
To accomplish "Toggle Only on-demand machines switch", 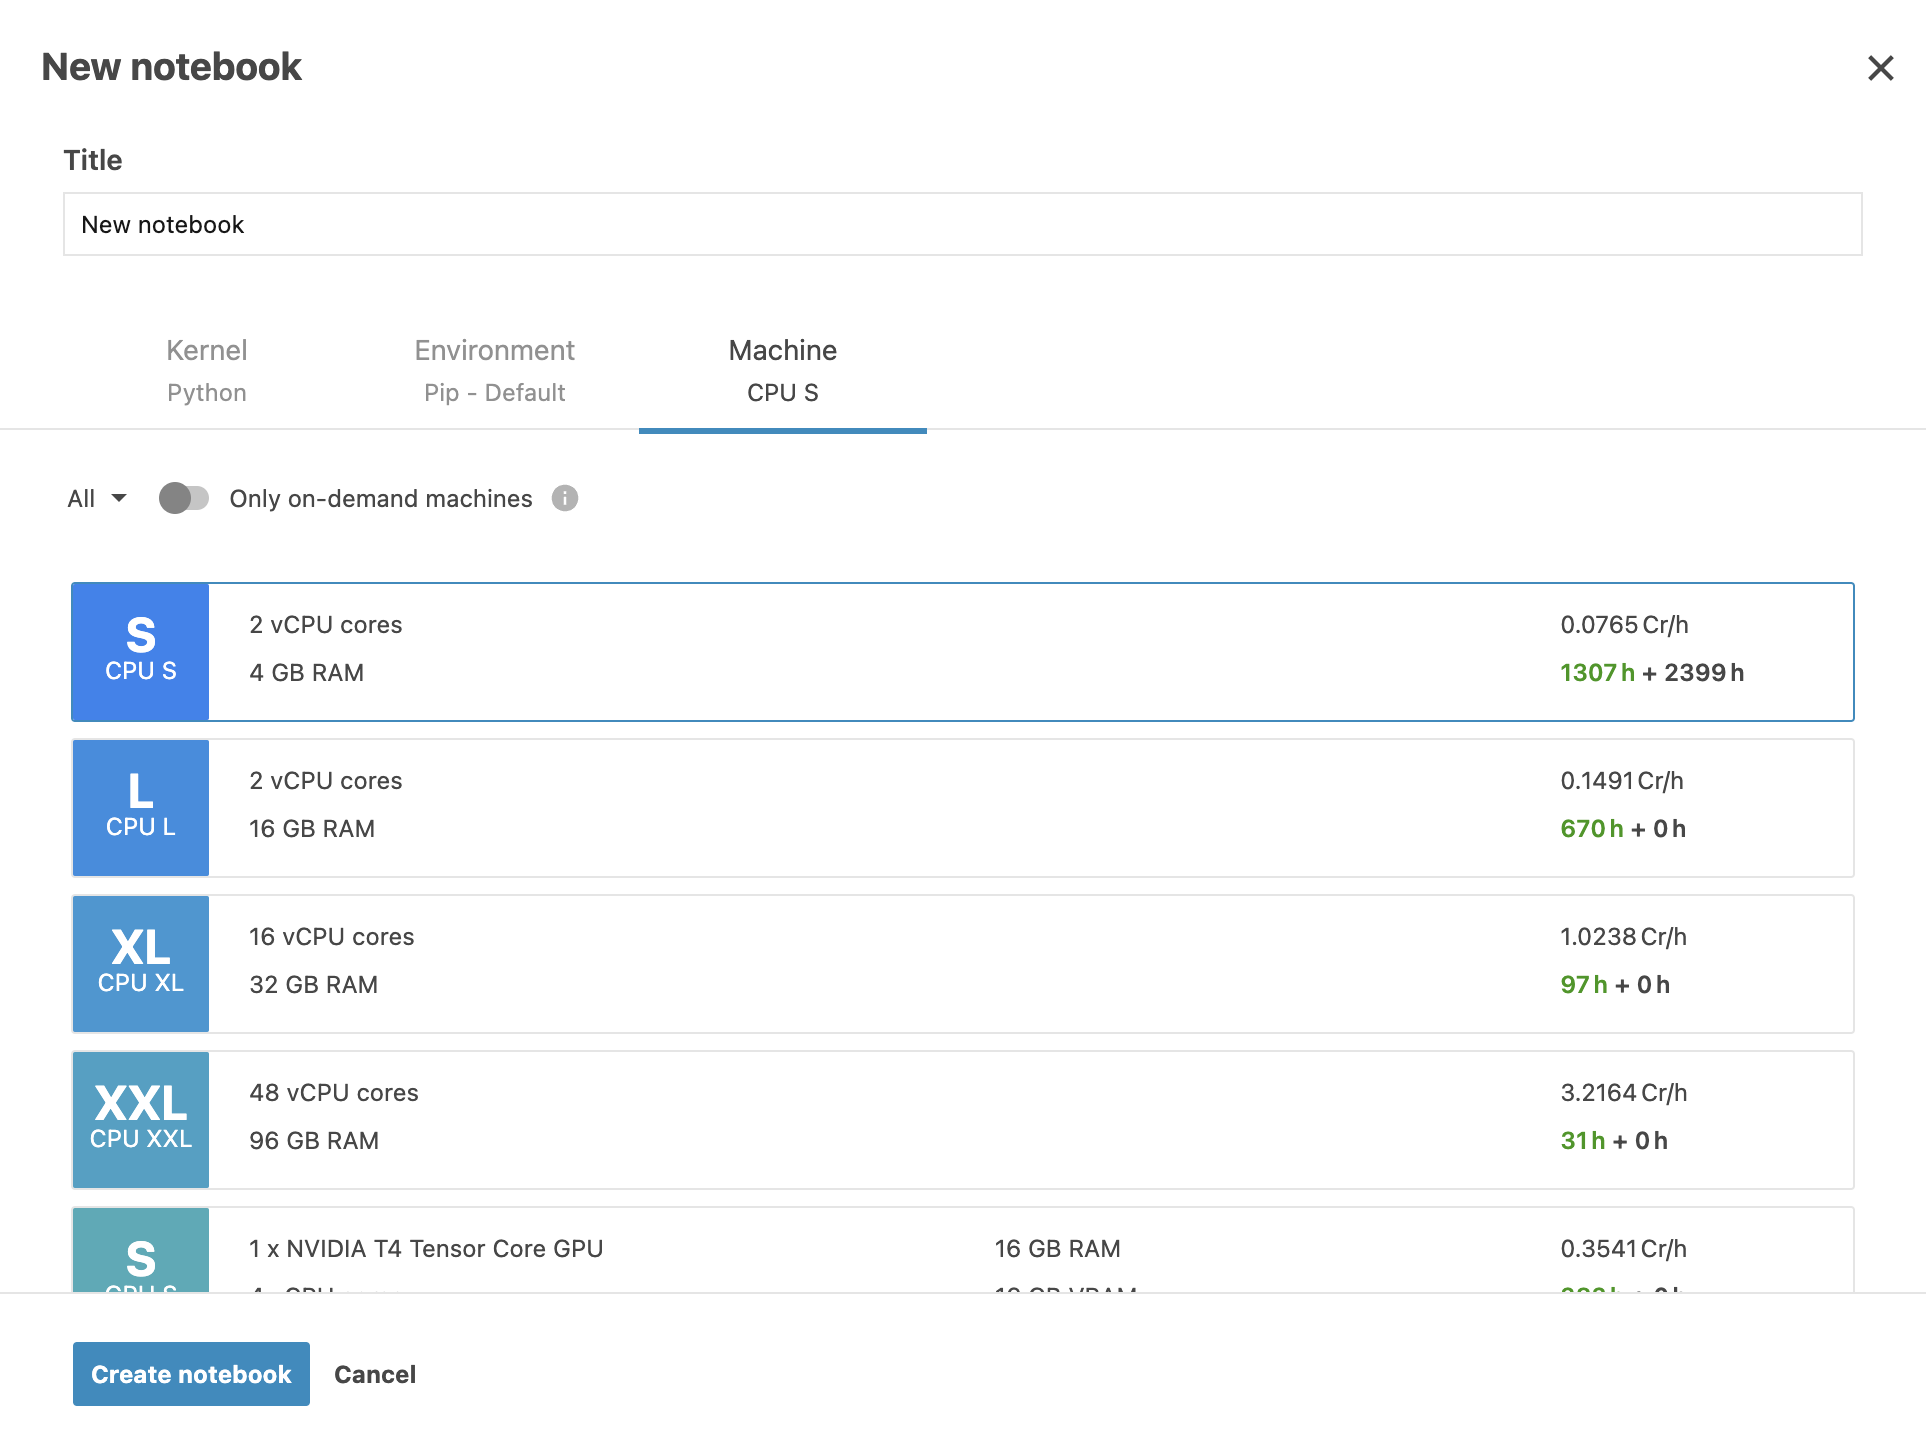I will tap(184, 498).
